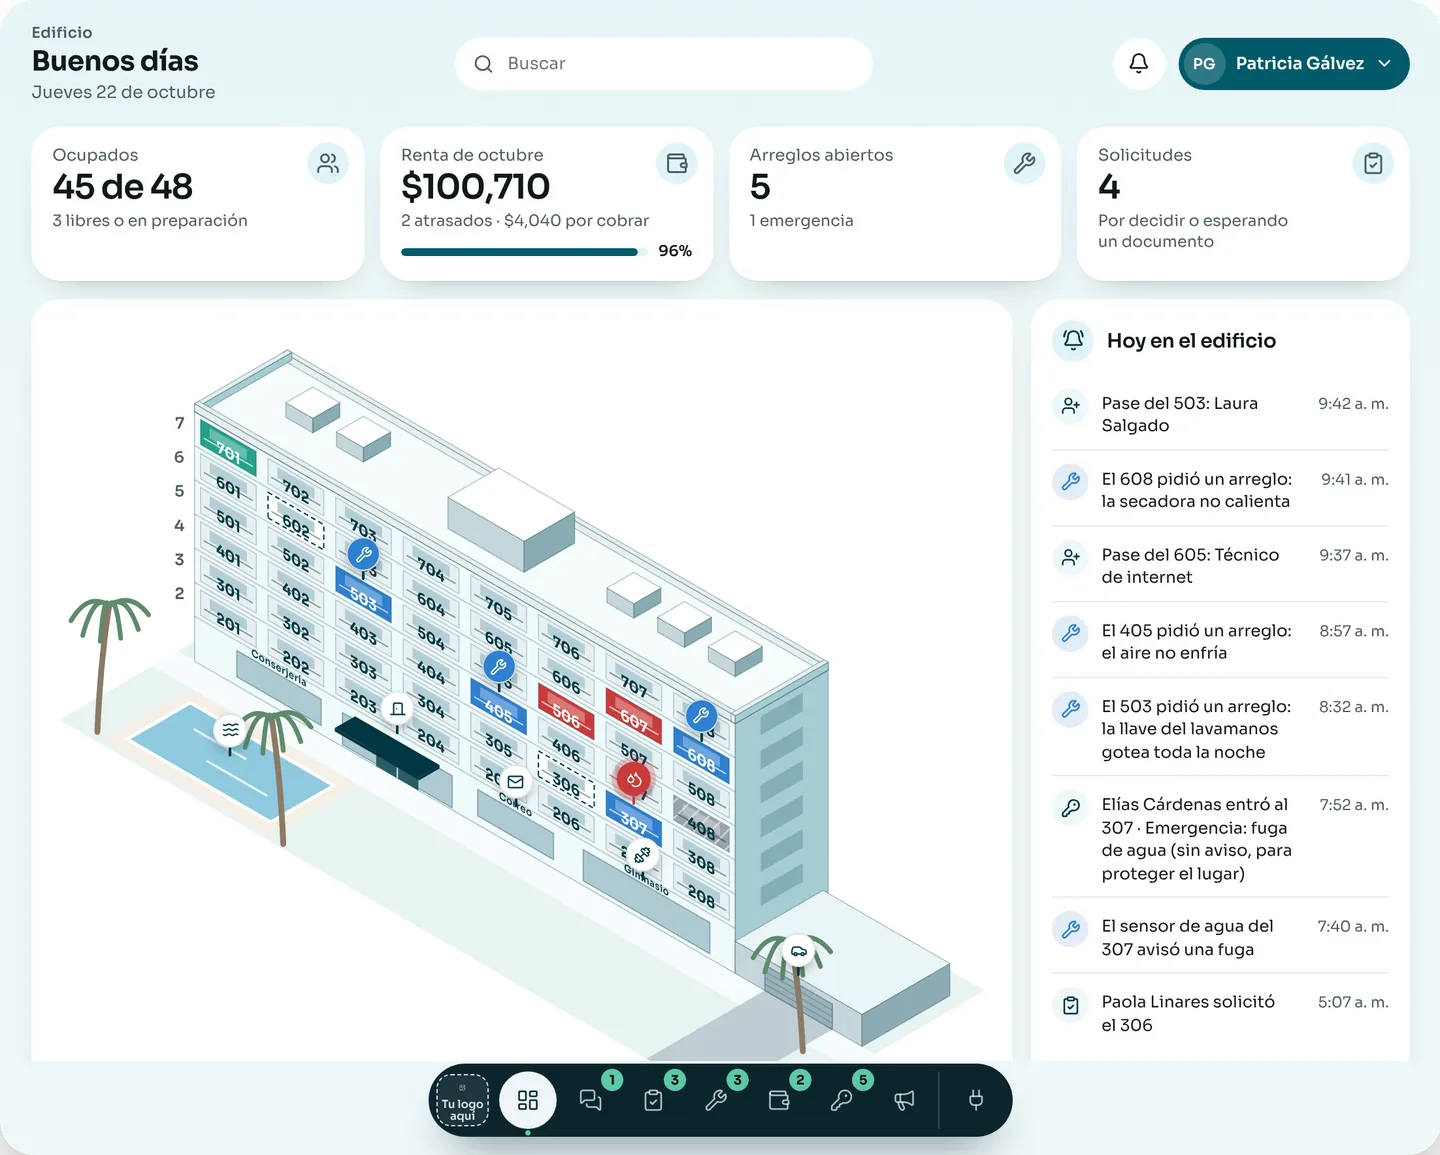Select floor 7 label

click(179, 423)
